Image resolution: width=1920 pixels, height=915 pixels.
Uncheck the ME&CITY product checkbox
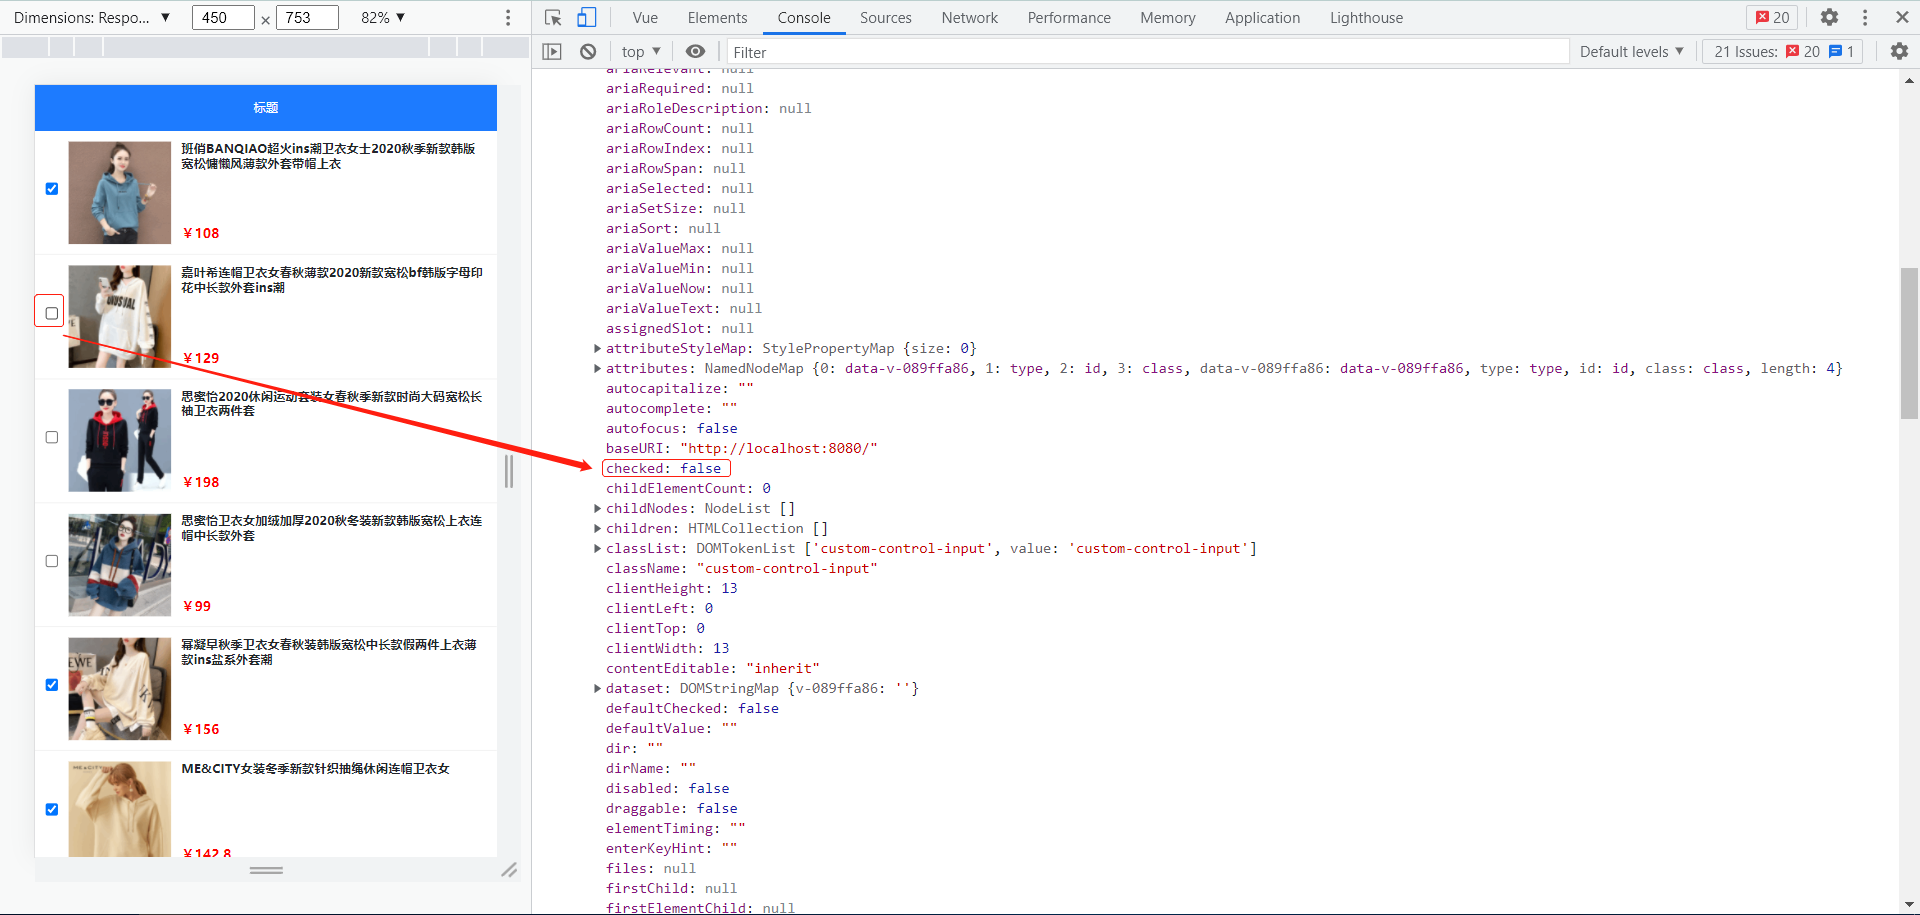click(x=52, y=809)
